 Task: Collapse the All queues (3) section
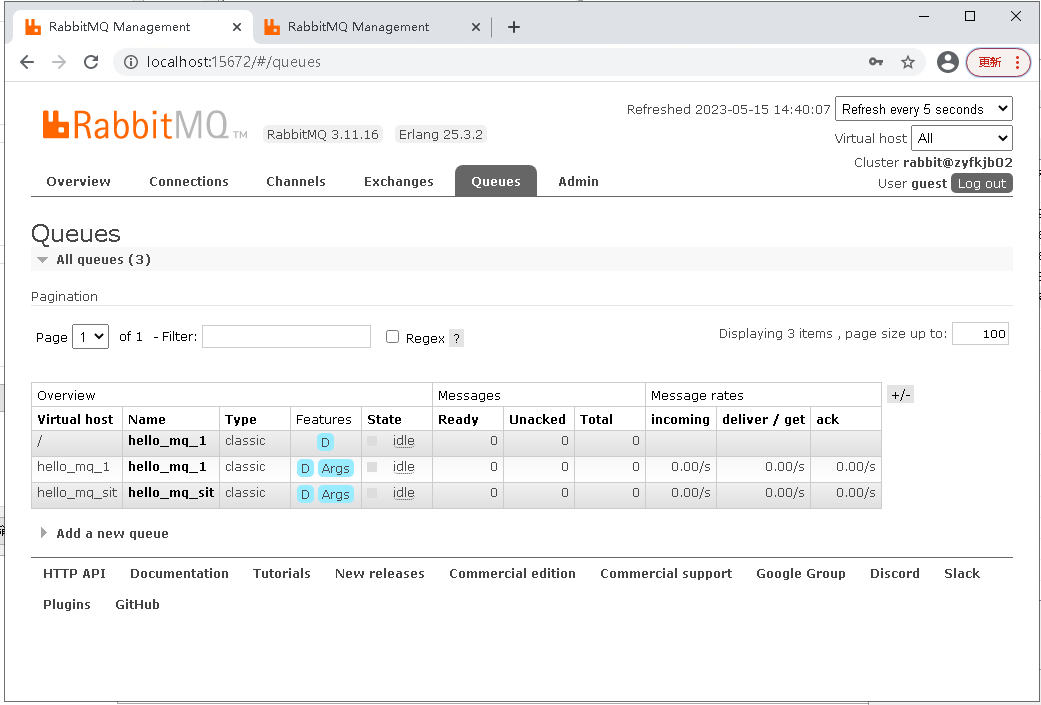[x=103, y=260]
